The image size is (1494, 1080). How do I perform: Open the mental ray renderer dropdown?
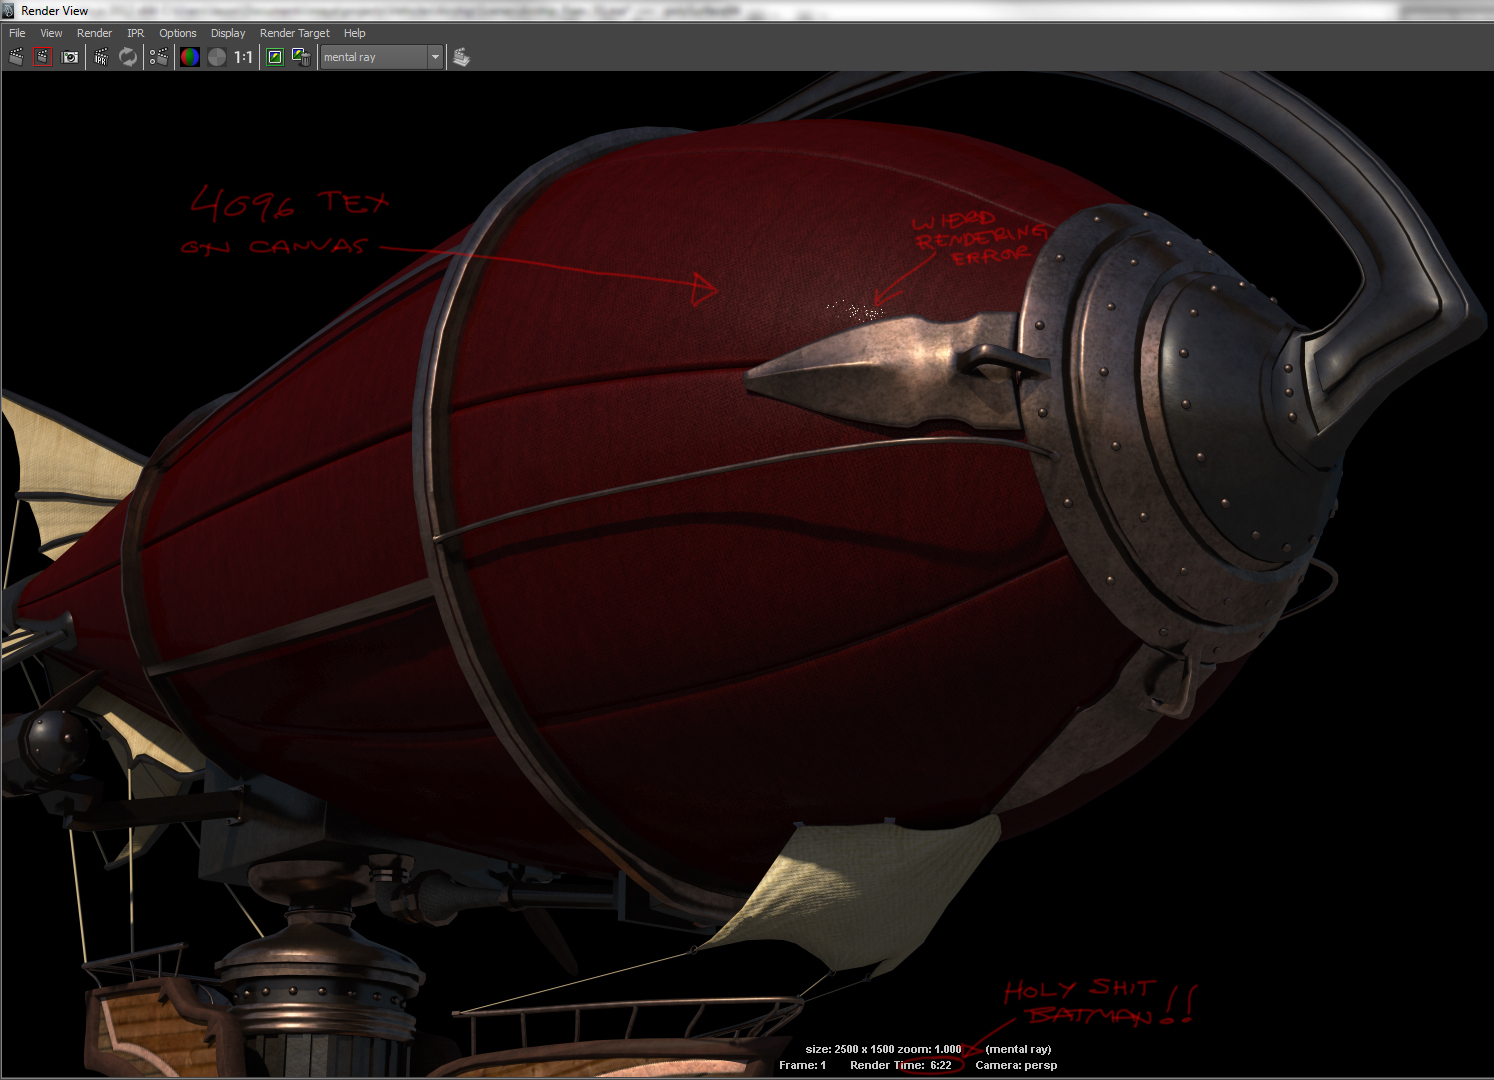click(x=381, y=57)
